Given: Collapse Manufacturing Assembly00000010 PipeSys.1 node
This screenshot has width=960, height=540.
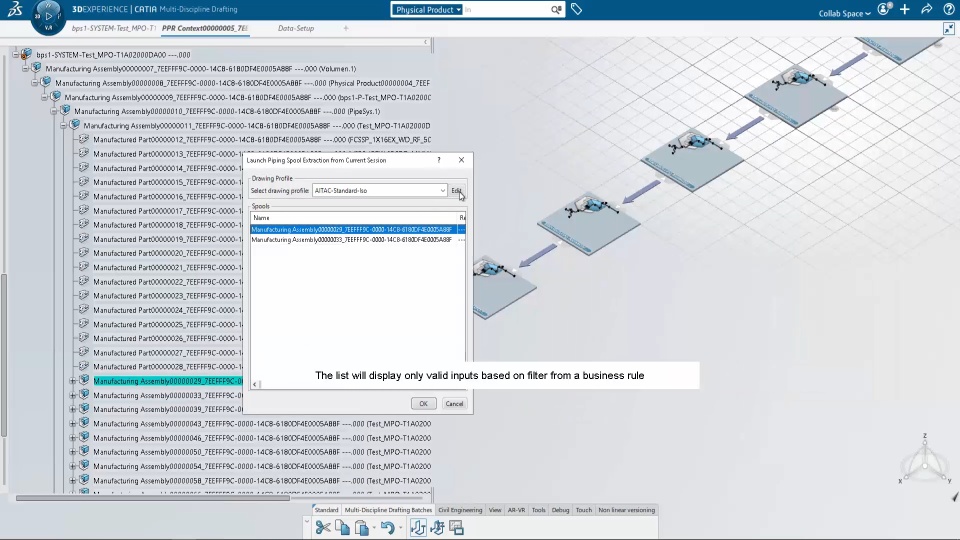Looking at the screenshot, I should [54, 111].
